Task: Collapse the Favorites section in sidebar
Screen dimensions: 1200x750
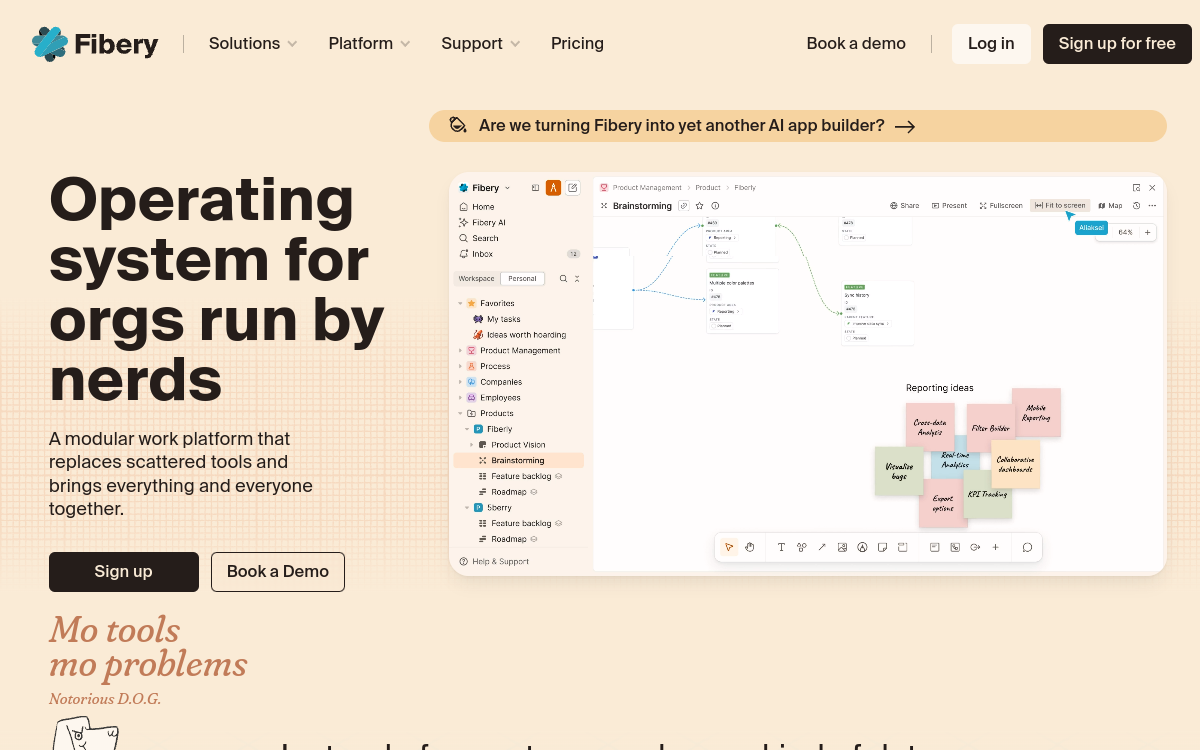Action: [x=461, y=303]
